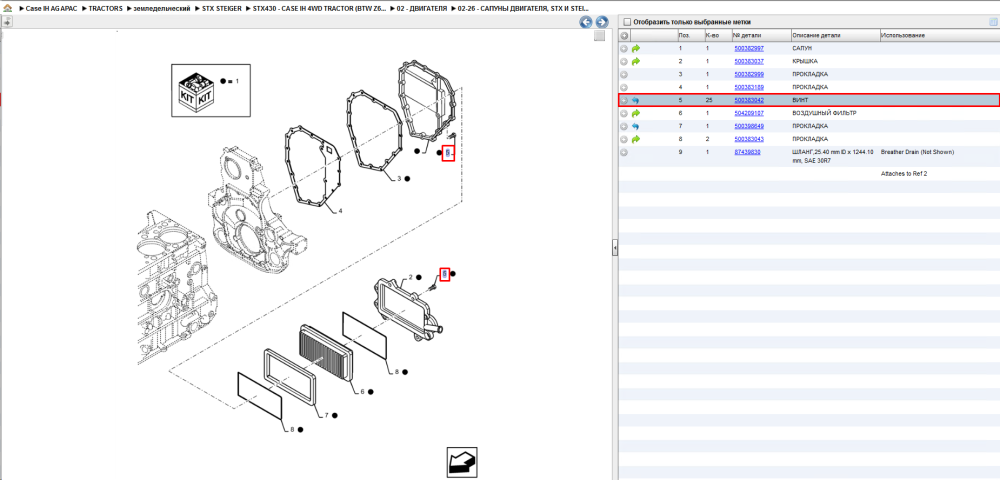1000x480 pixels.
Task: Open part number 504209107 link
Action: pyautogui.click(x=749, y=113)
